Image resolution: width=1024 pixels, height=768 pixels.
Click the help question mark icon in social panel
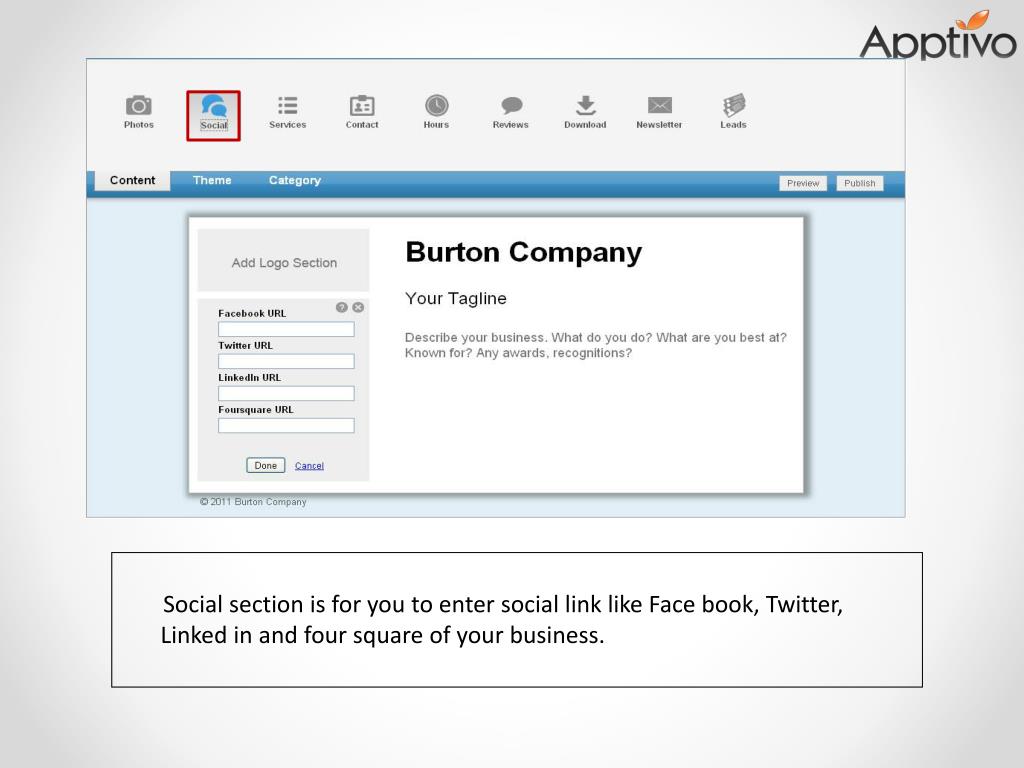pyautogui.click(x=342, y=308)
